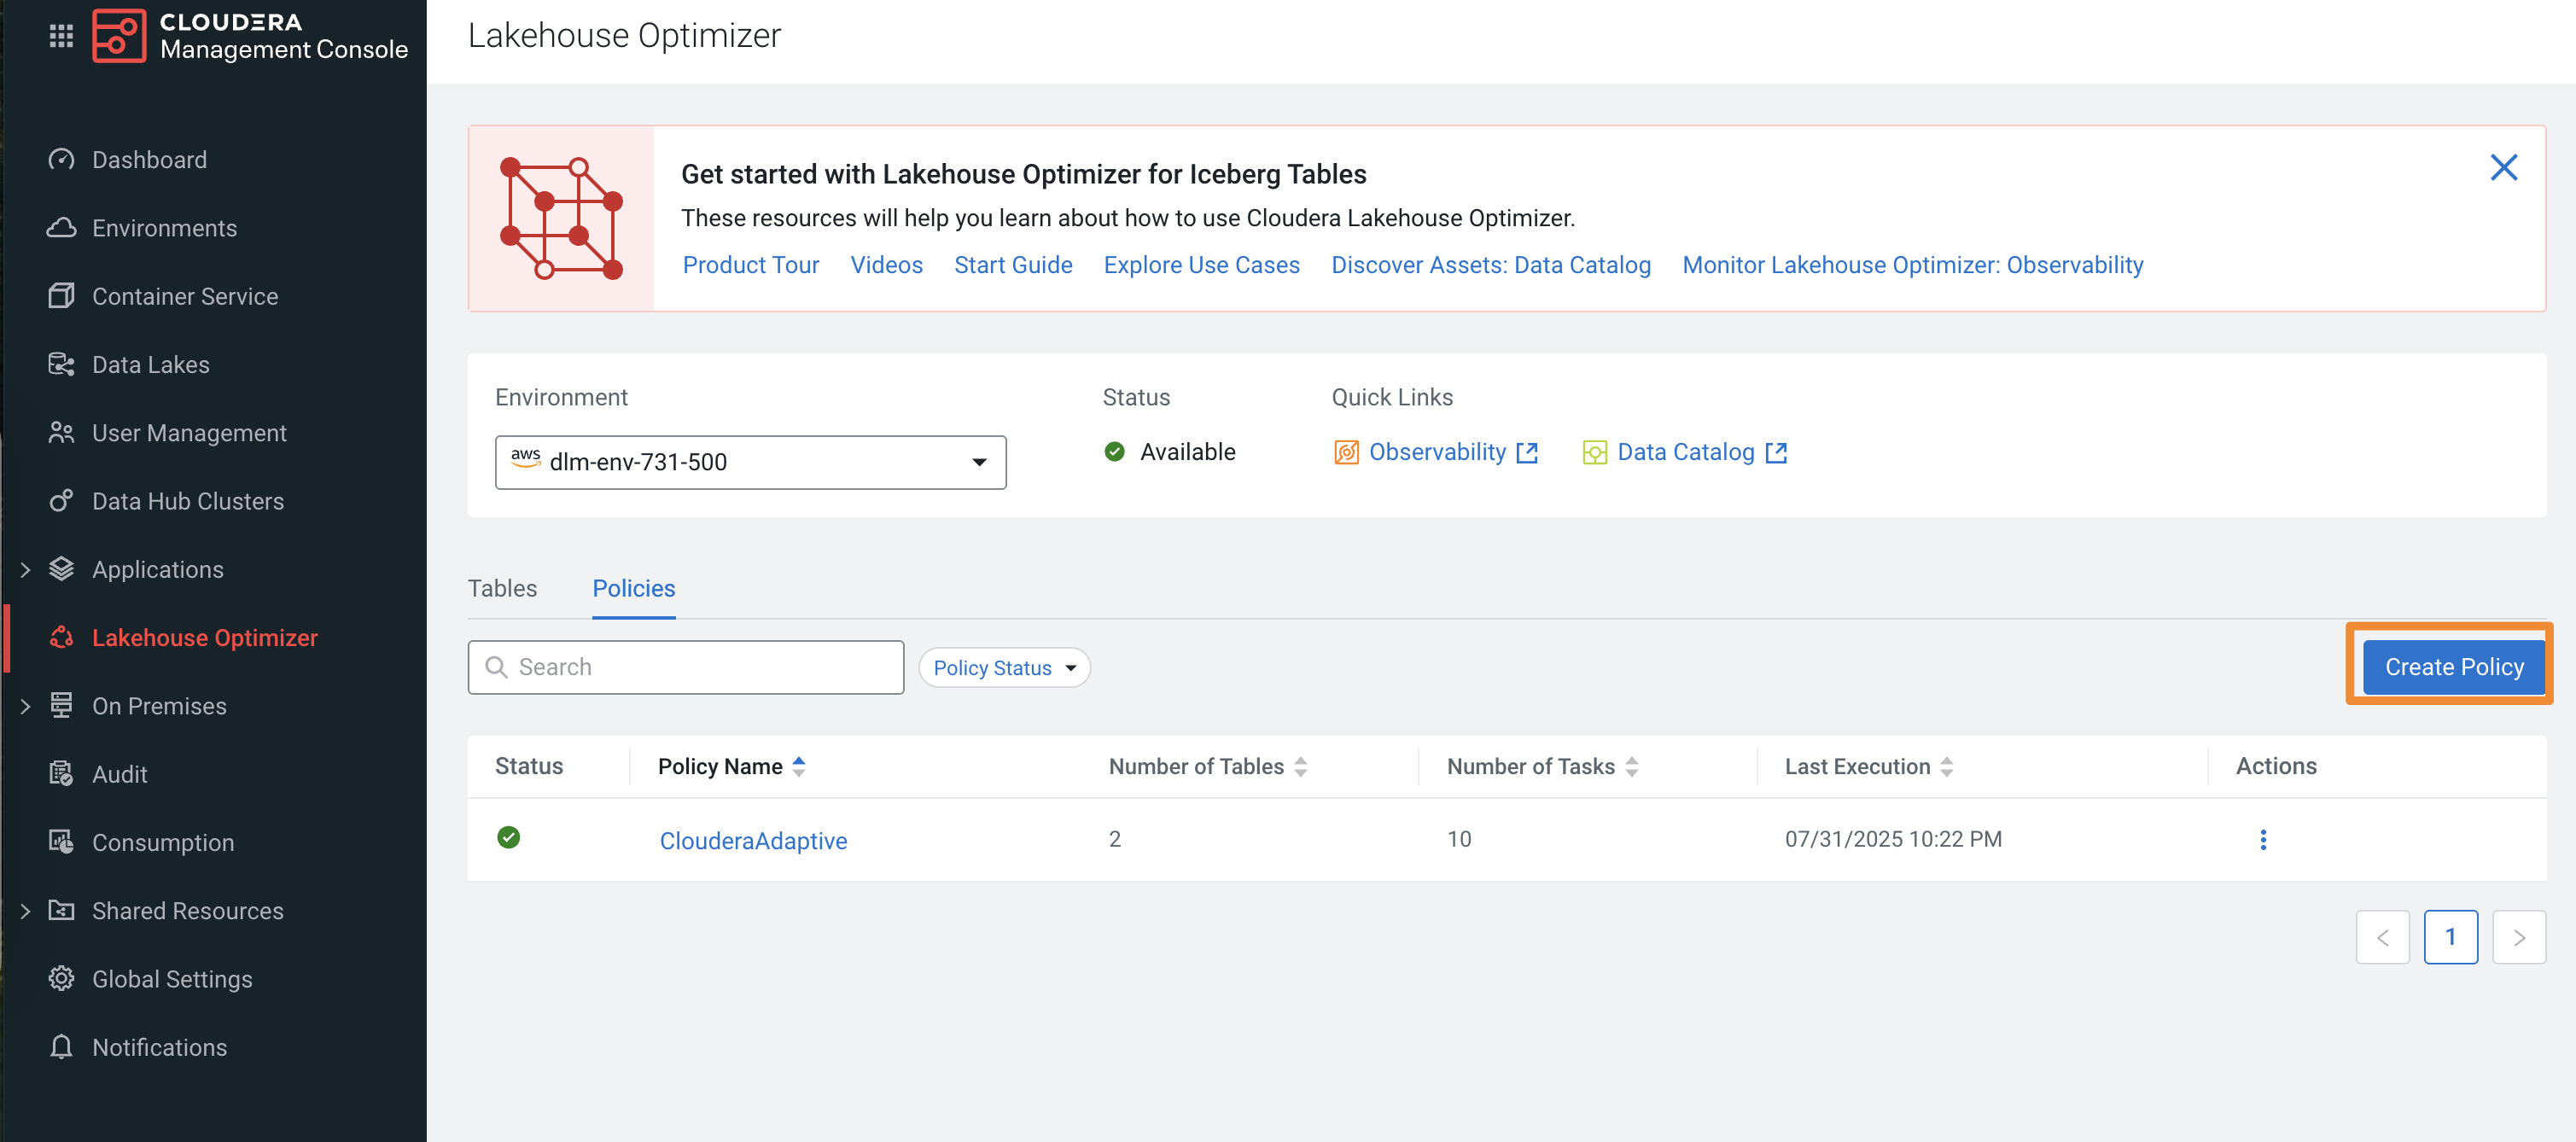Select the Policies tab
The image size is (2576, 1142).
click(x=633, y=588)
